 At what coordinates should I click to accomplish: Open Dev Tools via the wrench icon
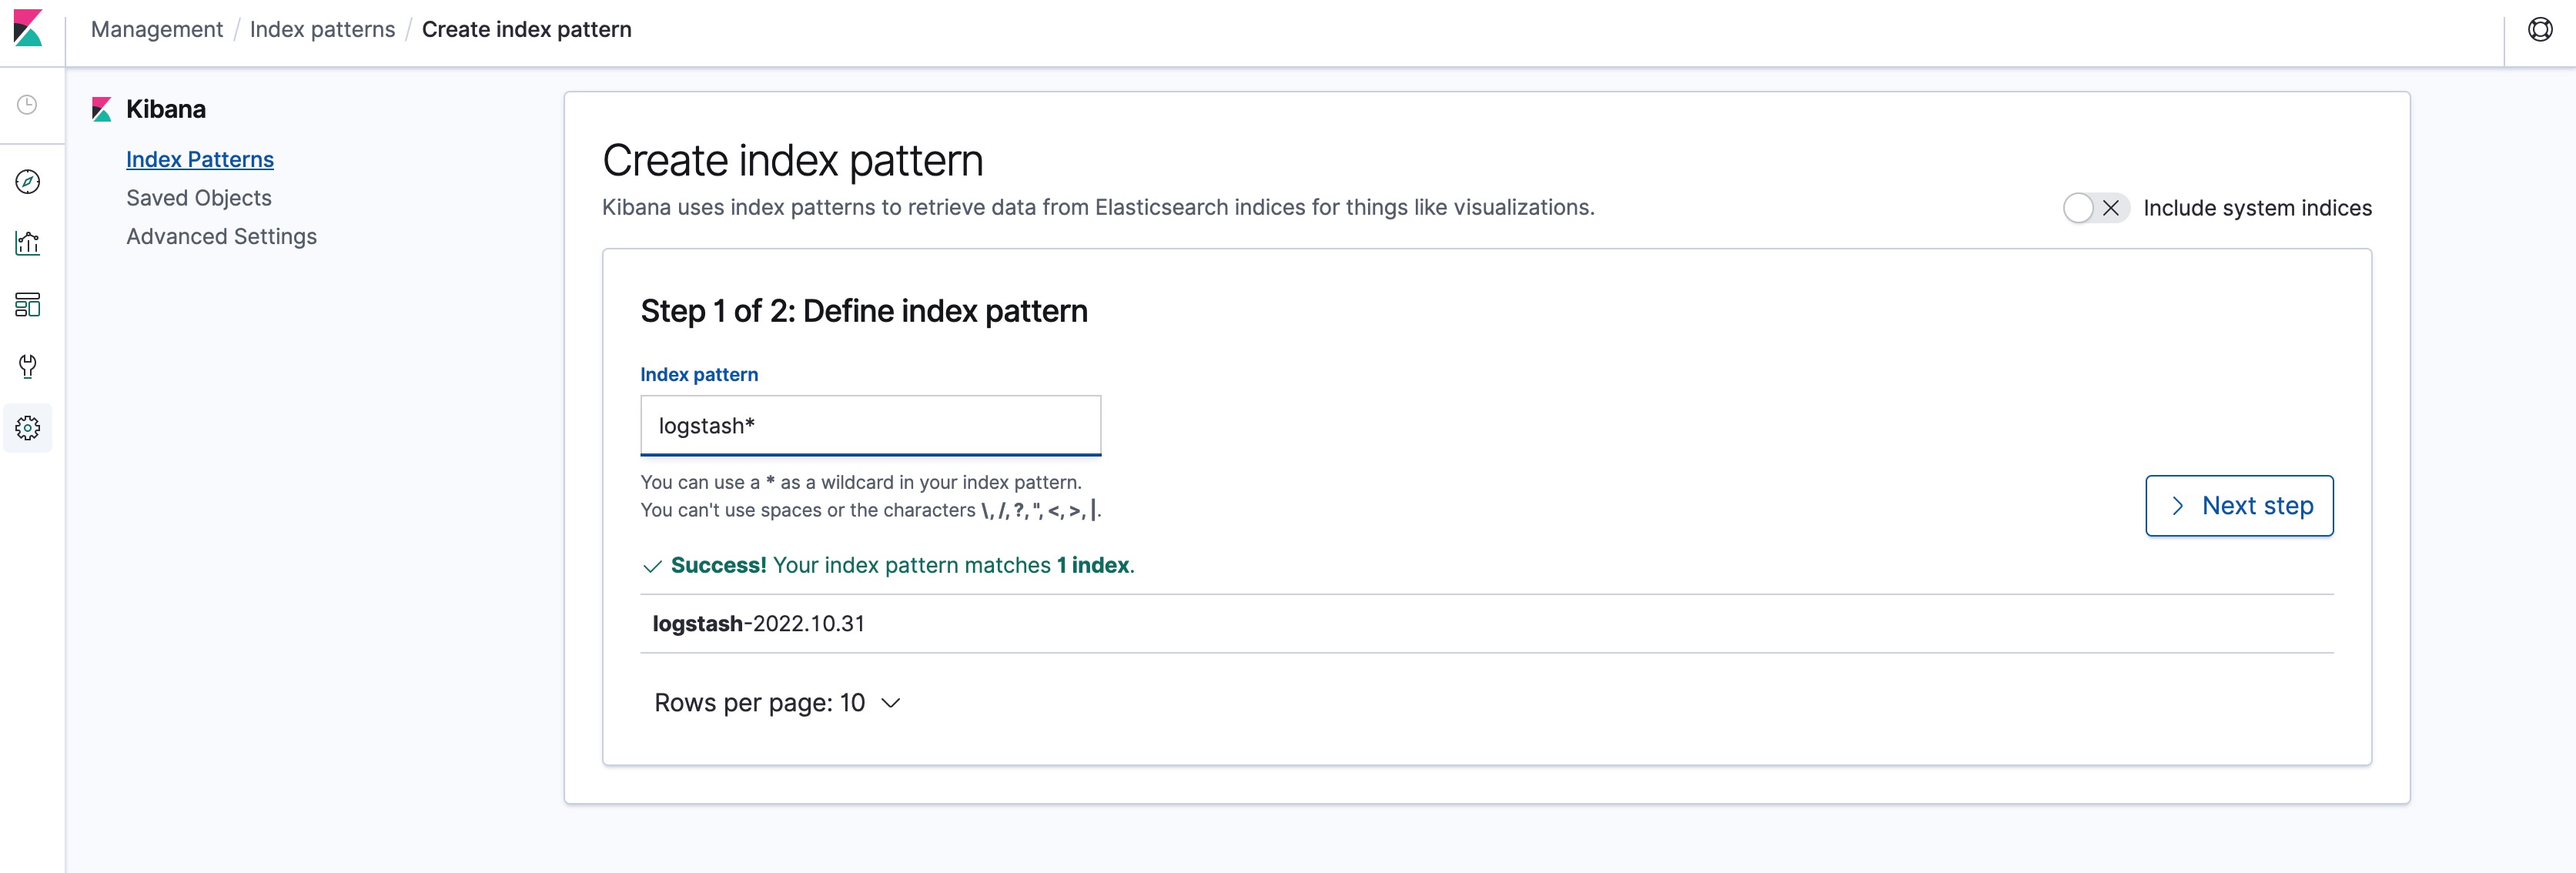point(28,366)
